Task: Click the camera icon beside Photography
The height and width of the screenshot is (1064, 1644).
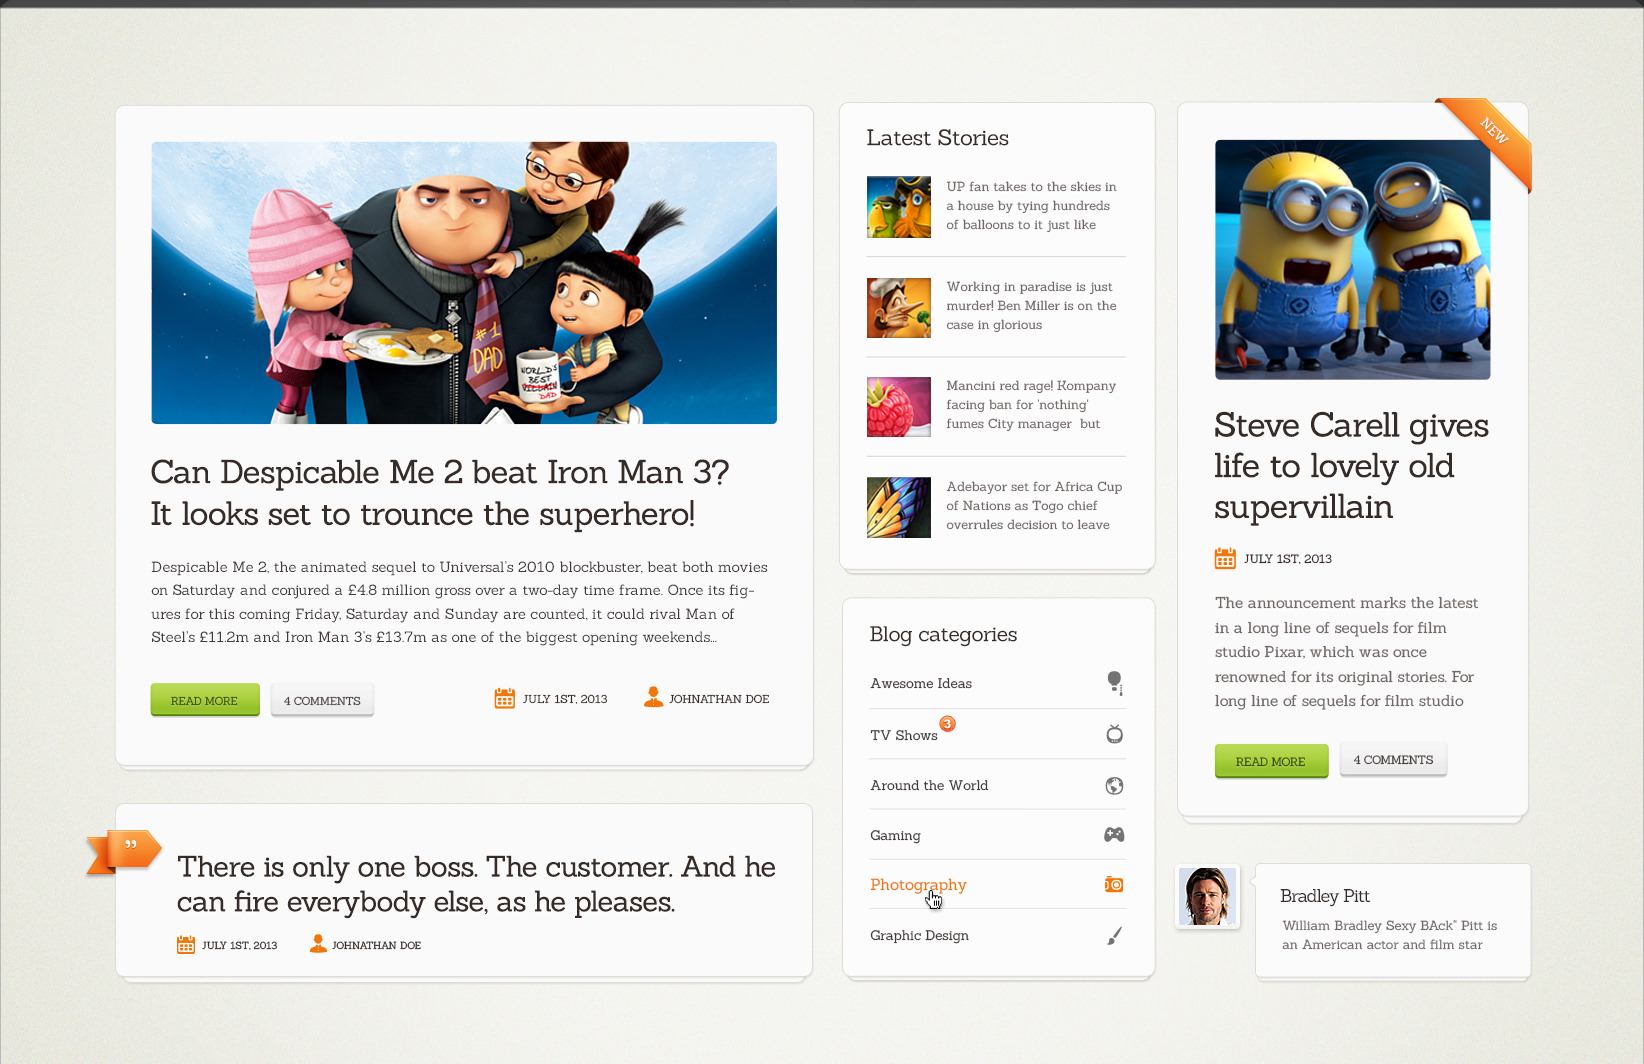Action: click(1114, 884)
